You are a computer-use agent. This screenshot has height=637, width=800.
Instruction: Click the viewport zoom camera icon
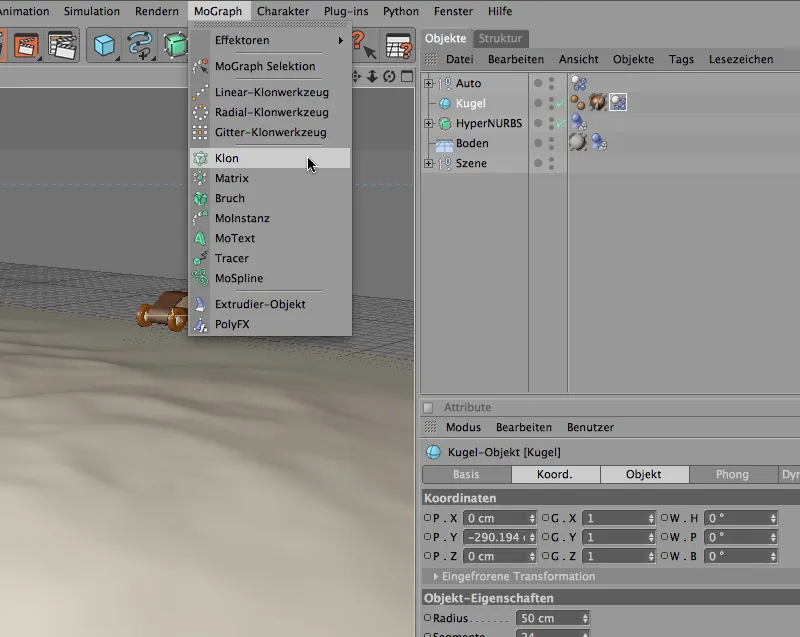point(372,77)
